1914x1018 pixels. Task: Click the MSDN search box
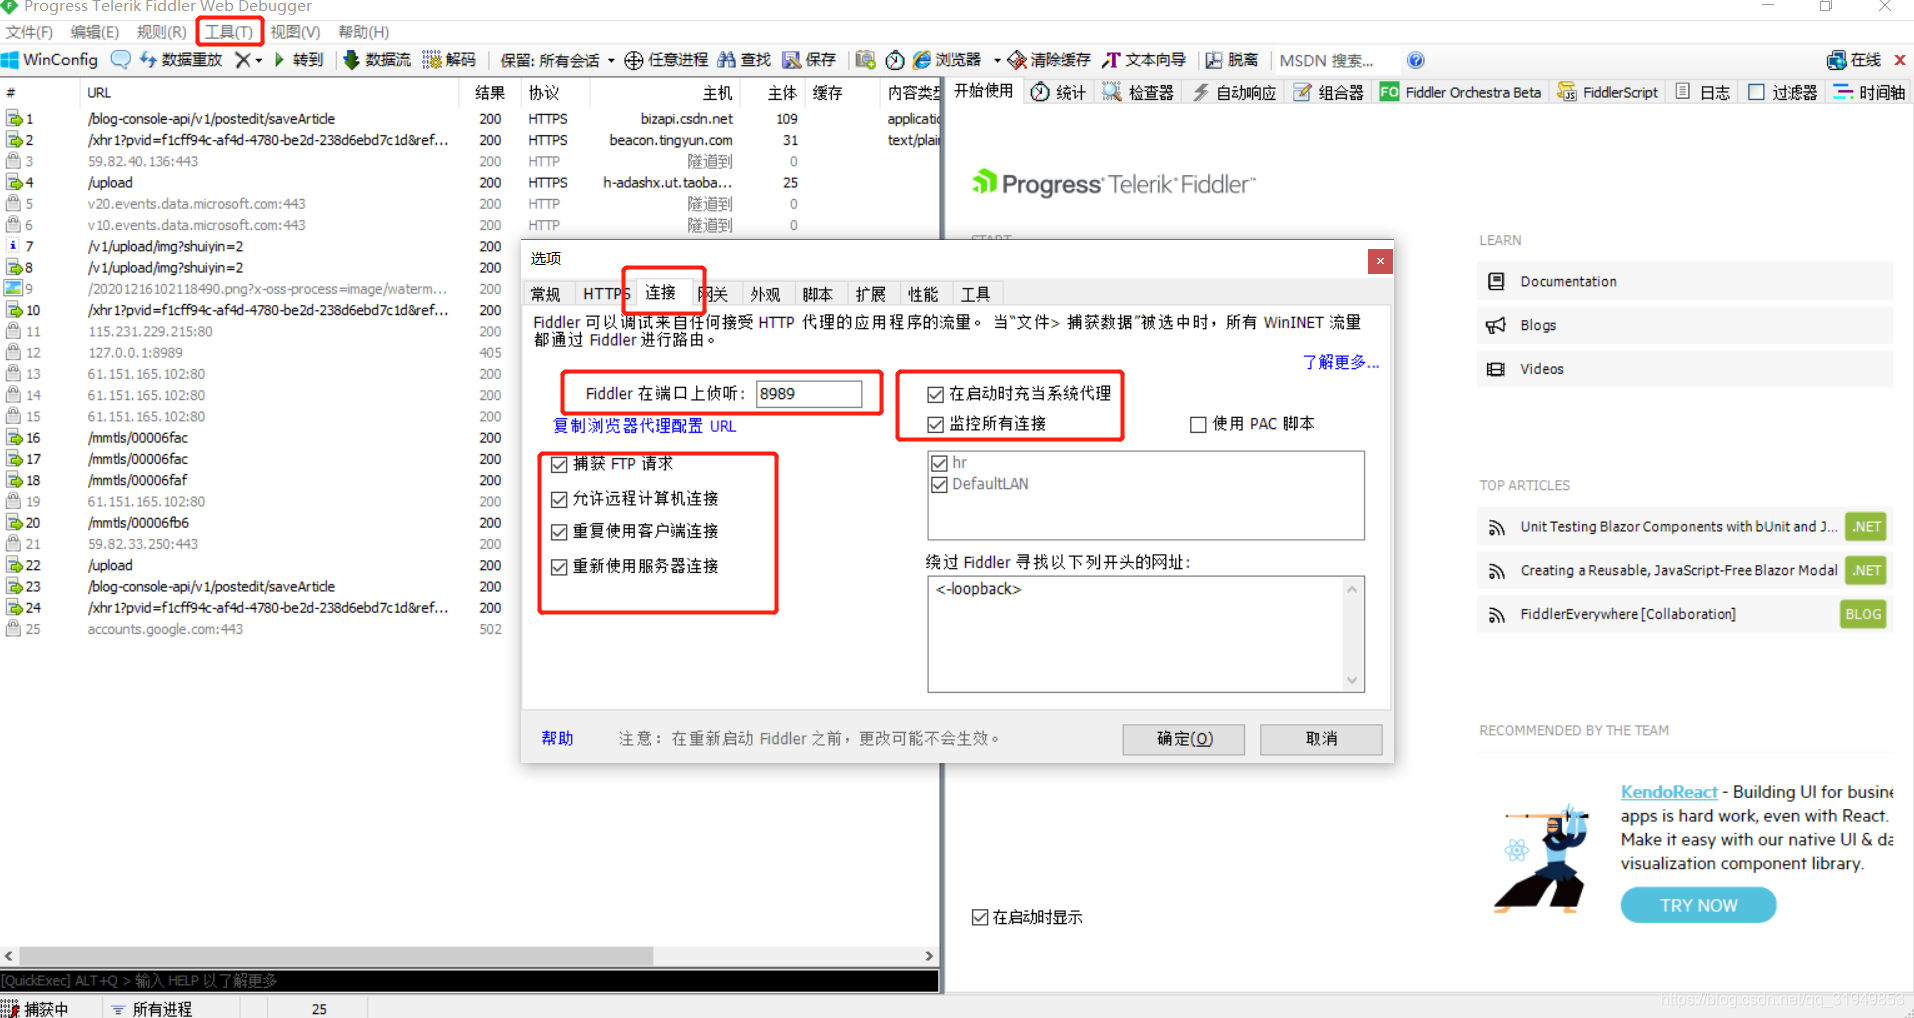[1335, 60]
